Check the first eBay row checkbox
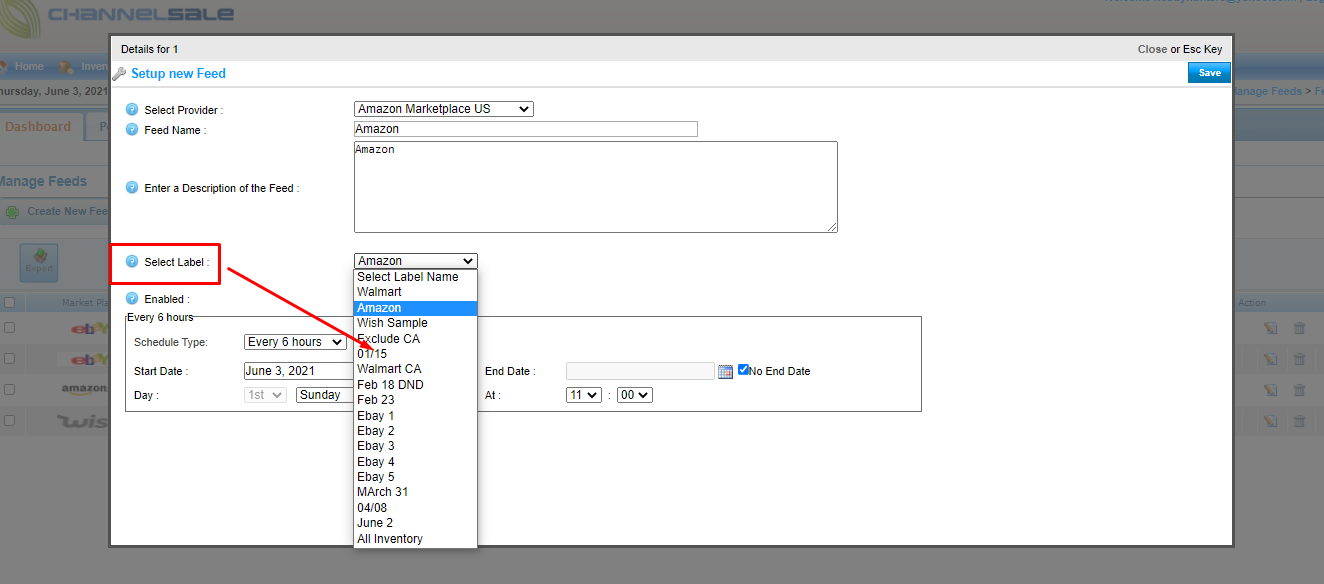Image resolution: width=1324 pixels, height=584 pixels. (9, 327)
